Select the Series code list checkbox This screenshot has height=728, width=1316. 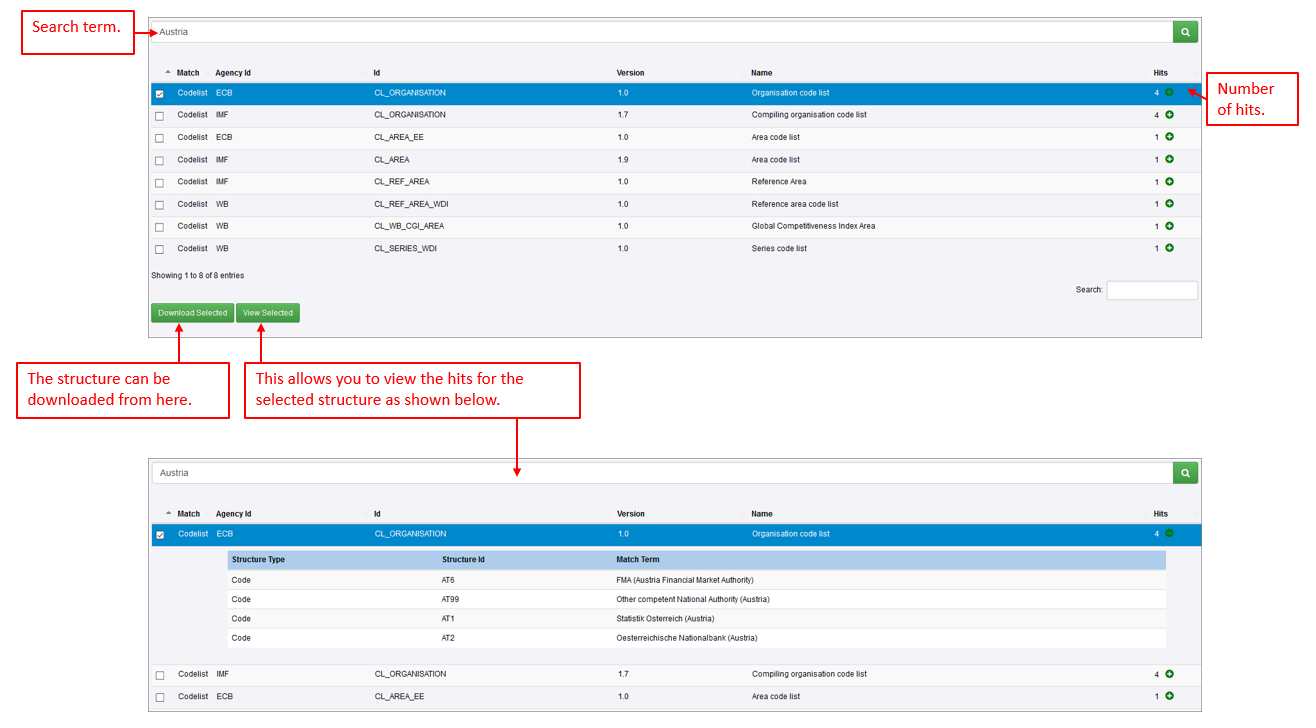click(160, 249)
